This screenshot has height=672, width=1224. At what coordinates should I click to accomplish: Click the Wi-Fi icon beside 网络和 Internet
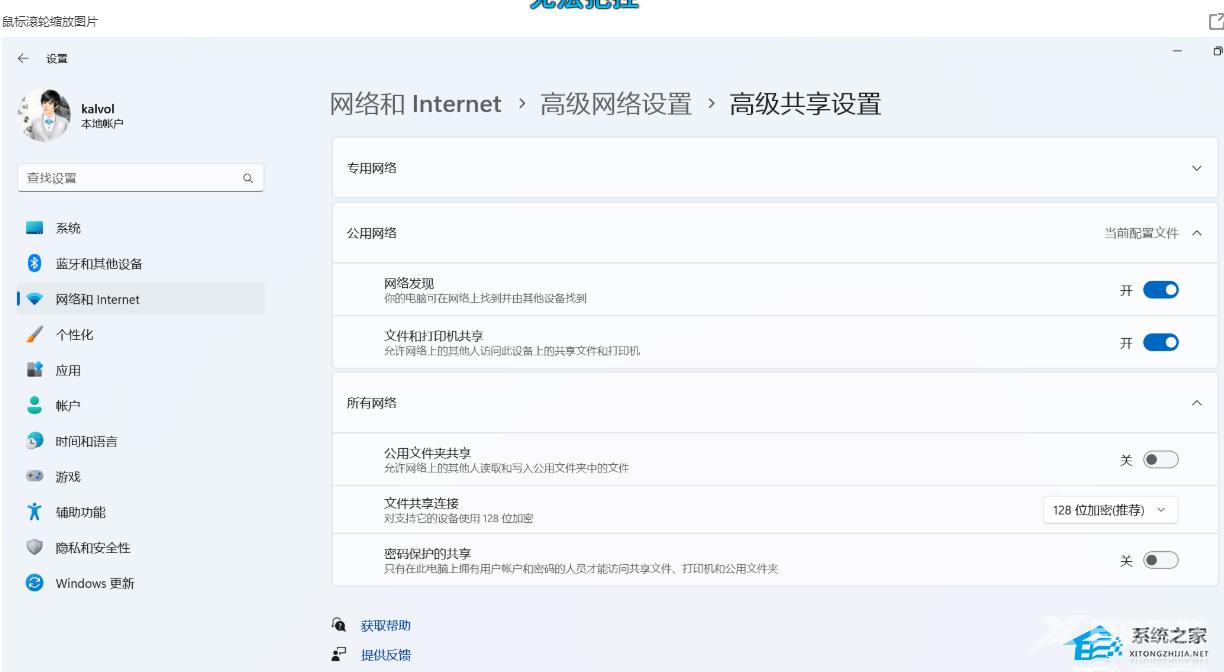click(x=35, y=300)
